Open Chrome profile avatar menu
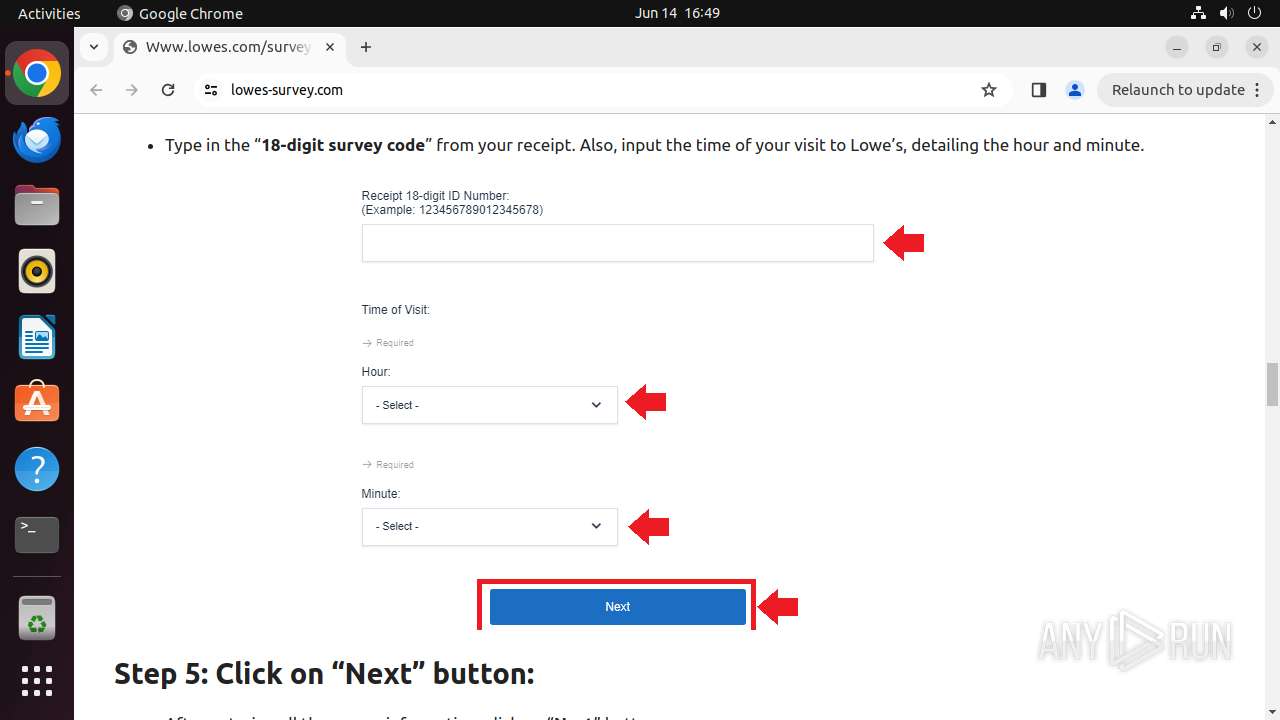 click(x=1075, y=90)
